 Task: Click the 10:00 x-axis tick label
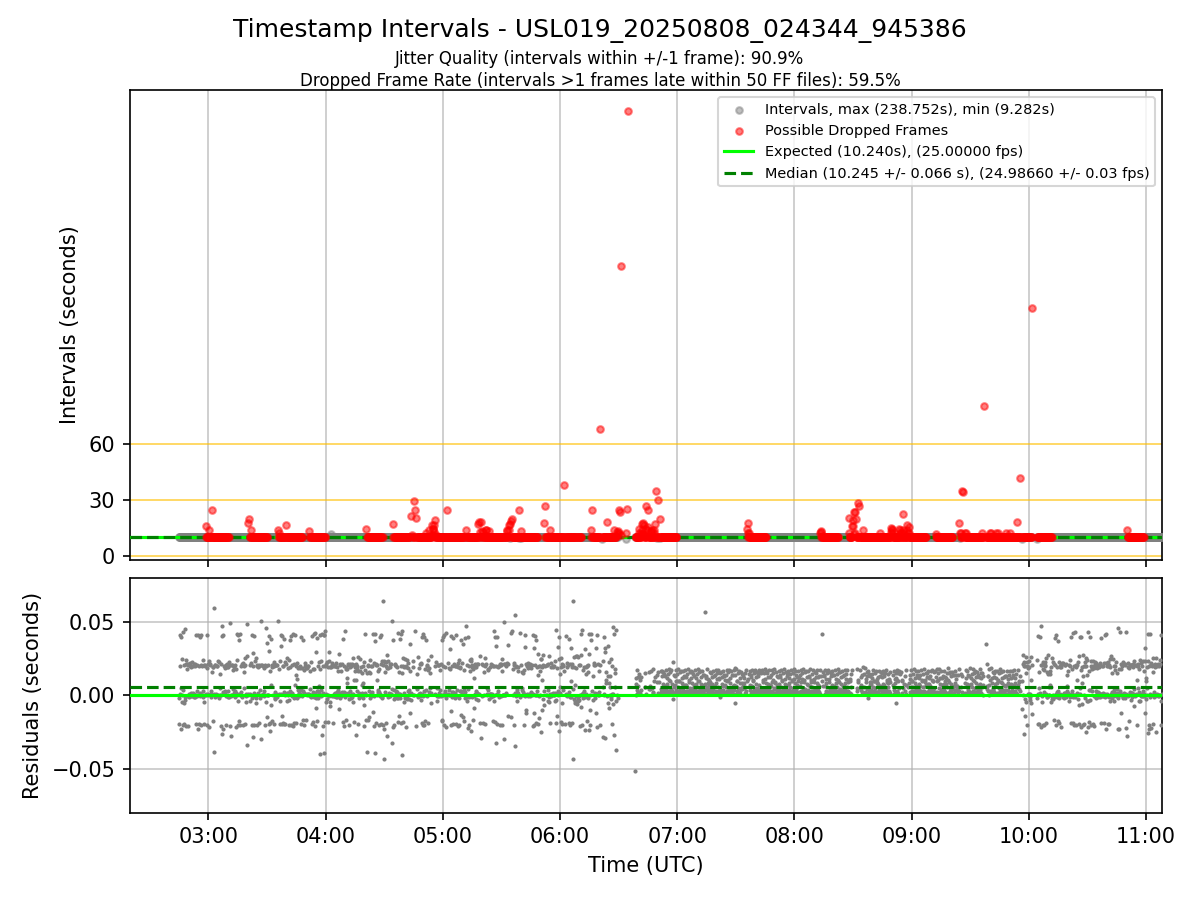[1029, 836]
